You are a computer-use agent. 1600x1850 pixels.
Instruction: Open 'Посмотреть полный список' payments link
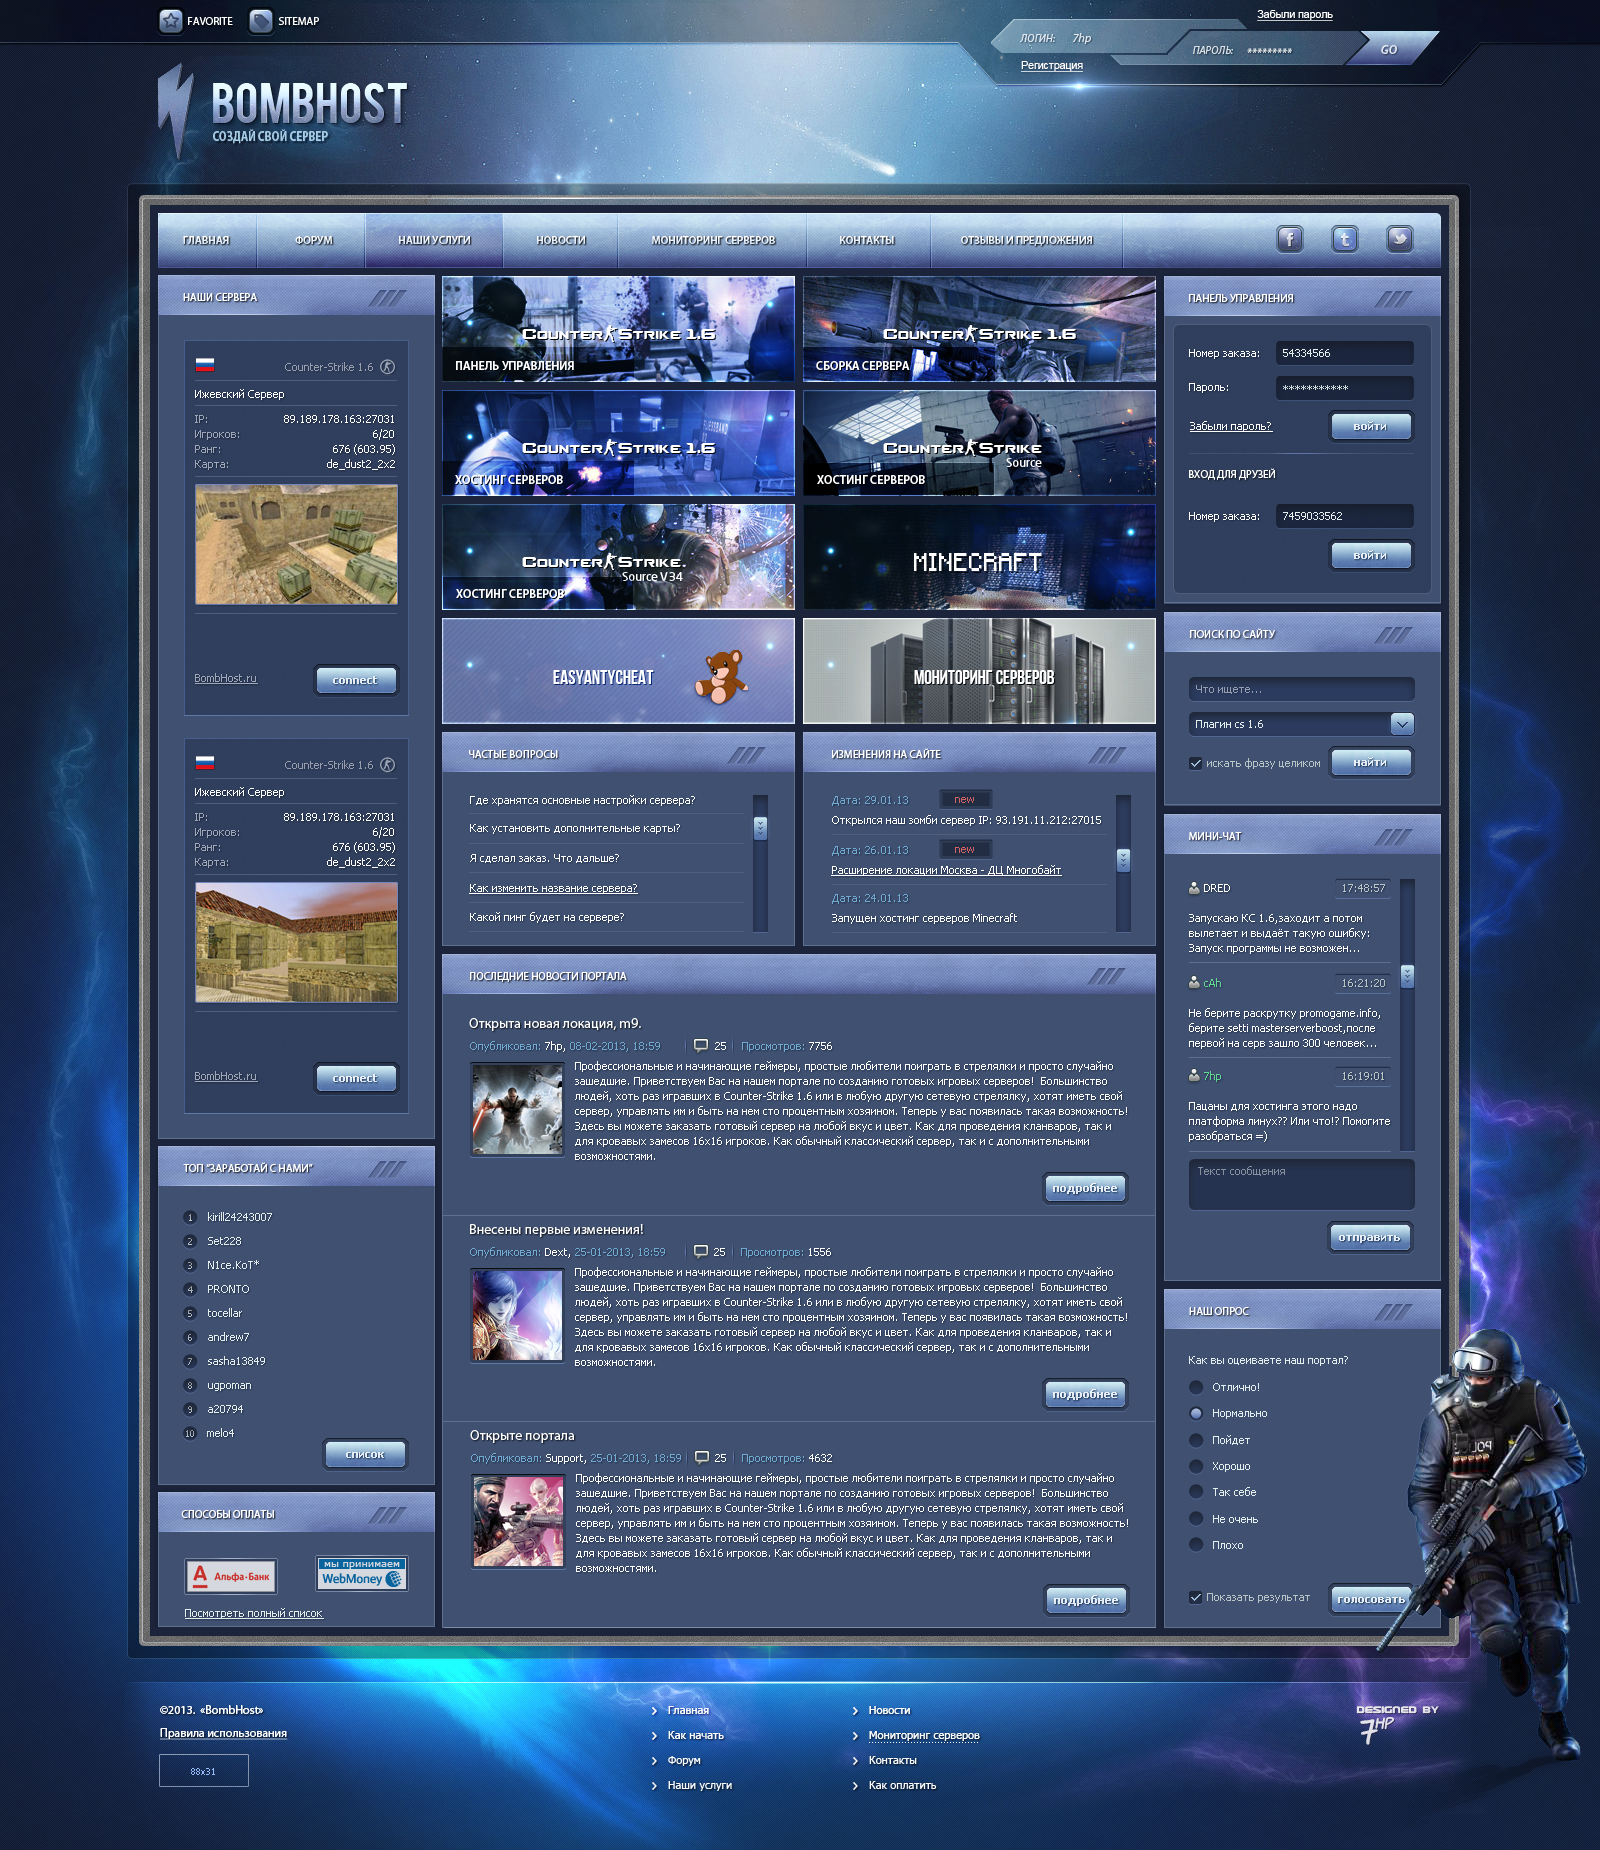253,1613
